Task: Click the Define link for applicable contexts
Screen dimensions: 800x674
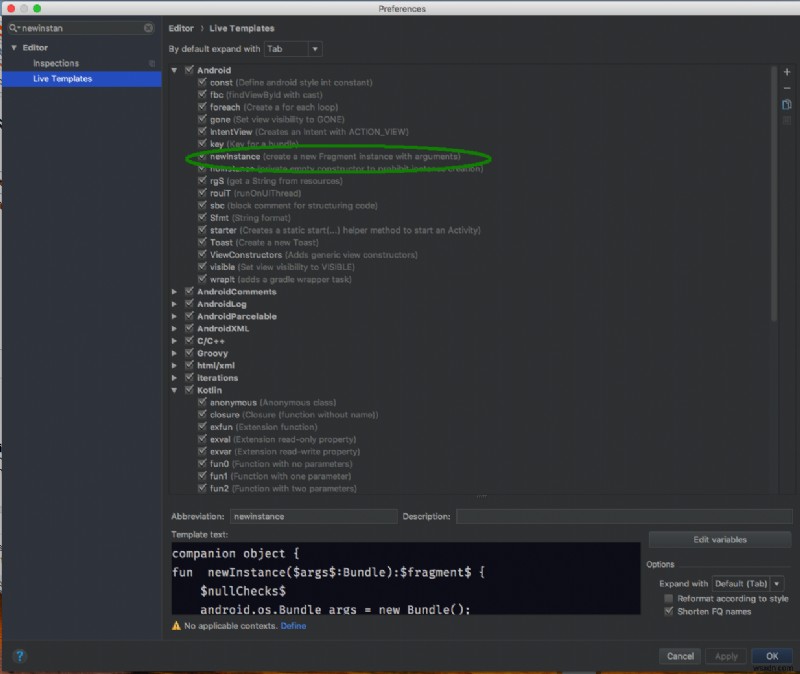Action: point(293,624)
